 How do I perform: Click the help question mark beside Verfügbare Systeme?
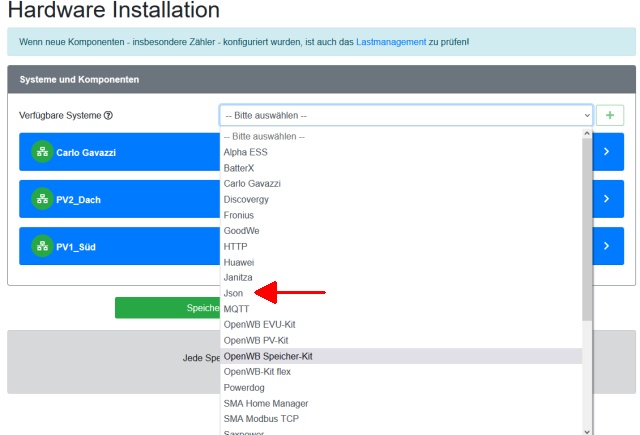pyautogui.click(x=108, y=115)
